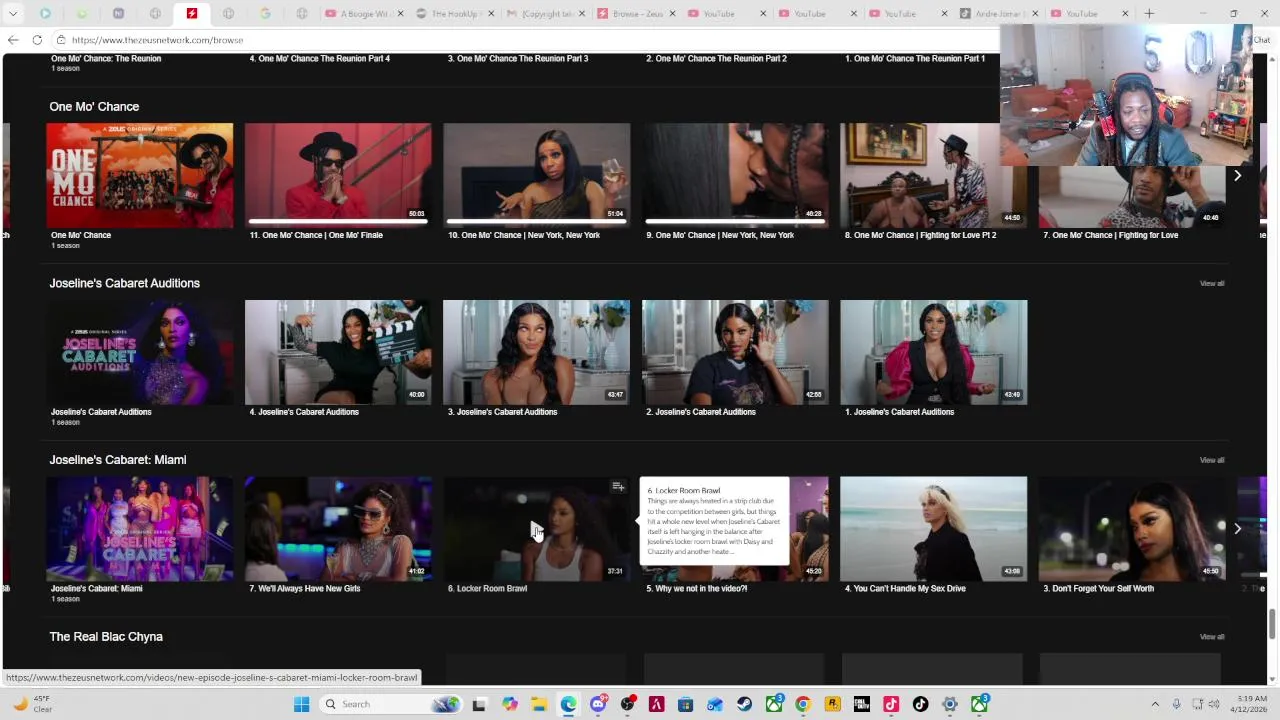Play Joseline's Cabaret Auditions episode 2 thumbnail
This screenshot has height=720, width=1280.
[735, 352]
